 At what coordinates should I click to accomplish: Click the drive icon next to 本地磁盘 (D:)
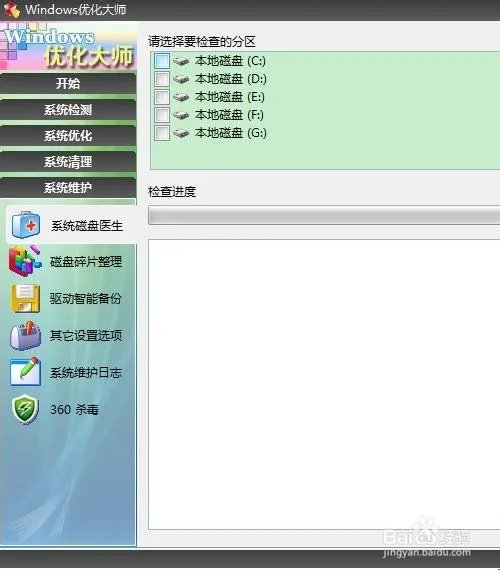pos(181,79)
